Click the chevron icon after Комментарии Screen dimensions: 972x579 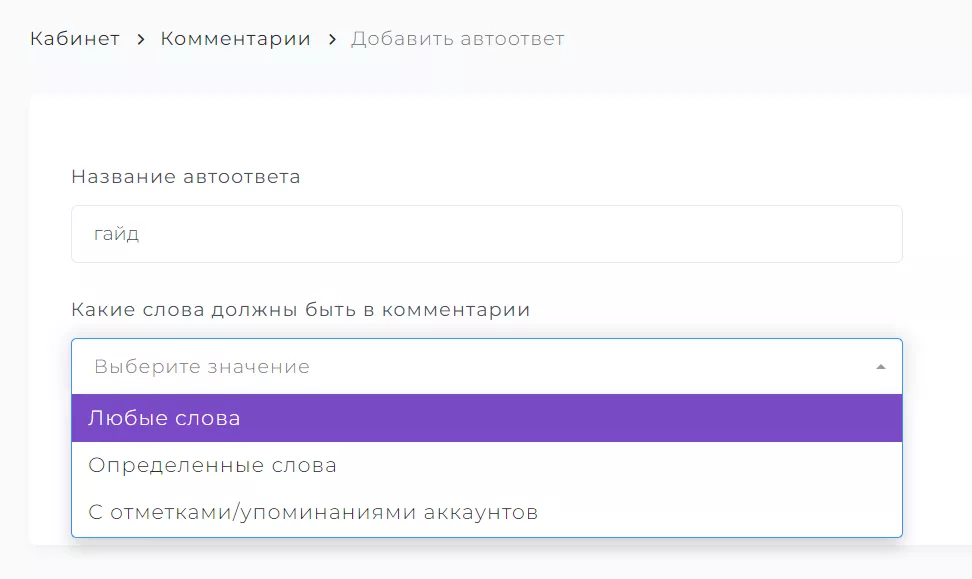(x=332, y=39)
